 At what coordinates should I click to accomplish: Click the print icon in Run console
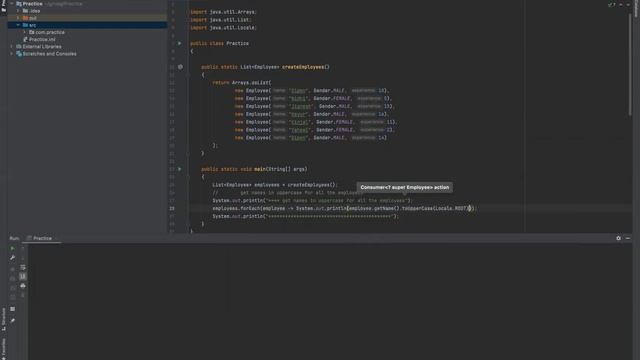pos(23,286)
